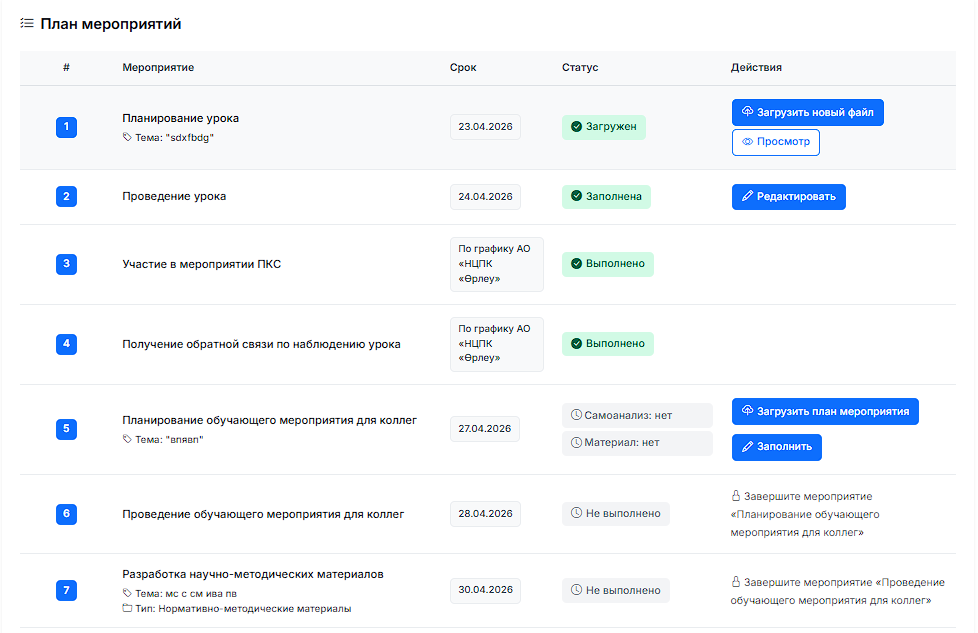Click the clock icon in Материал: нет
The height and width of the screenshot is (633, 978).
point(576,442)
